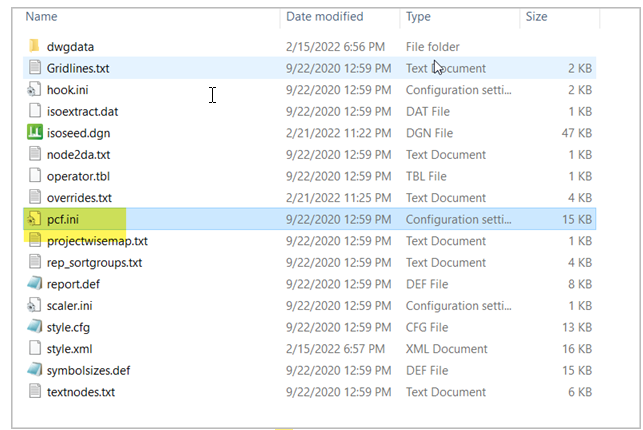
Task: Select the isoextract.dat file name
Action: pos(84,112)
